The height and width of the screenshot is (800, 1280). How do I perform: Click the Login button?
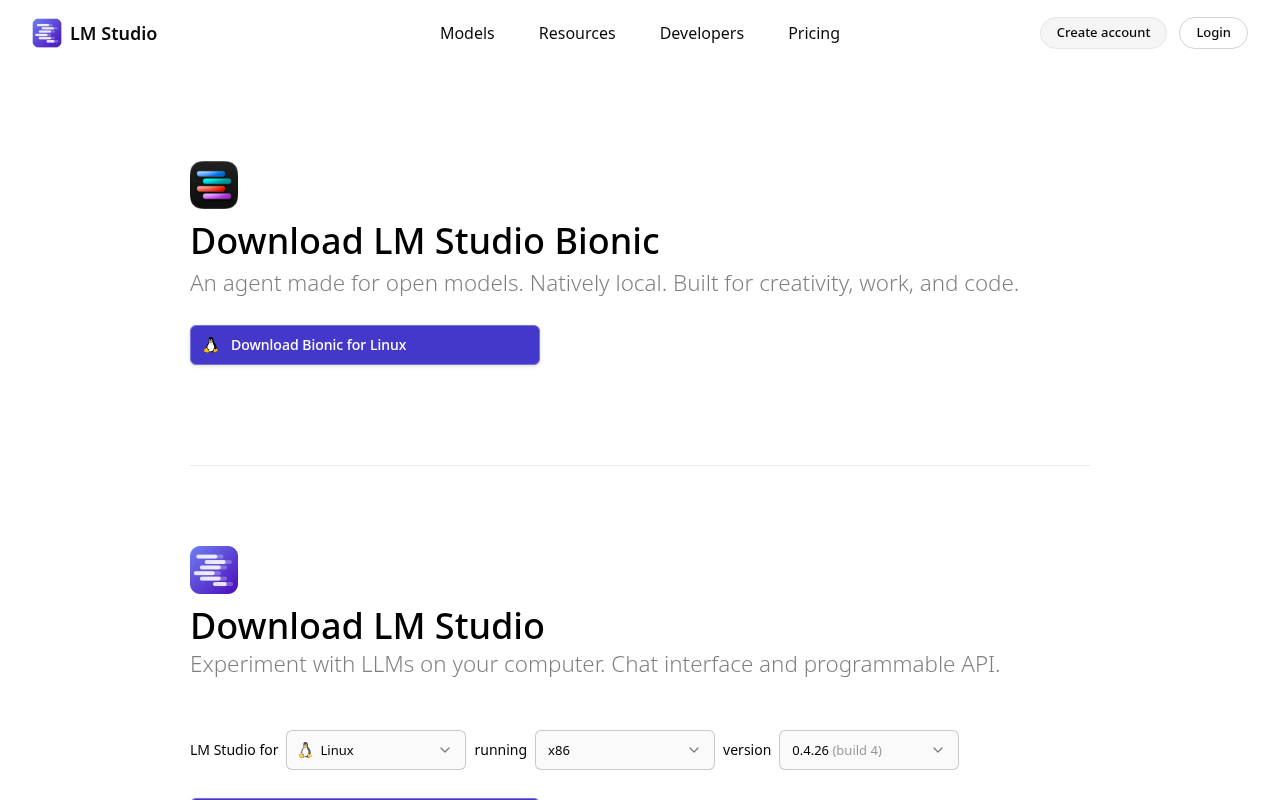pyautogui.click(x=1213, y=33)
